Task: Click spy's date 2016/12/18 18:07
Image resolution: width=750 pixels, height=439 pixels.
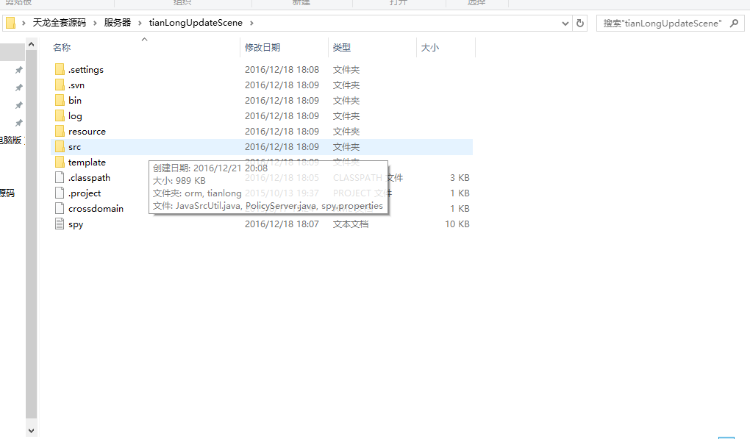Action: pyautogui.click(x=282, y=224)
